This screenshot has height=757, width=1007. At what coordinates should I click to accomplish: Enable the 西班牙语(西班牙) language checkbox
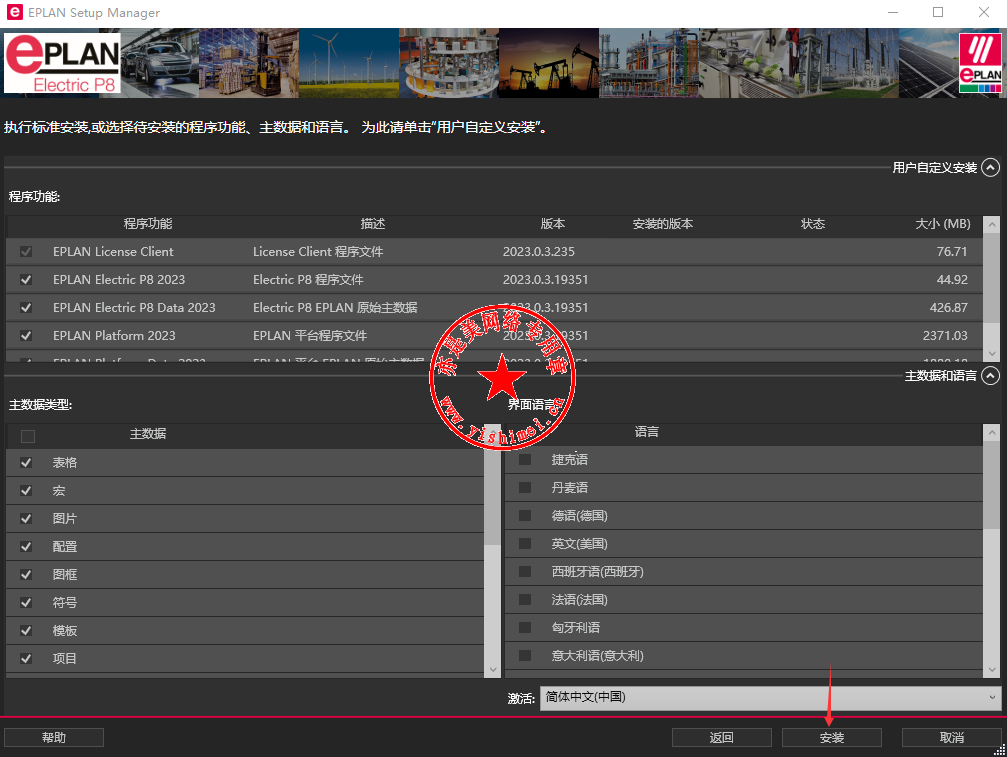click(525, 571)
